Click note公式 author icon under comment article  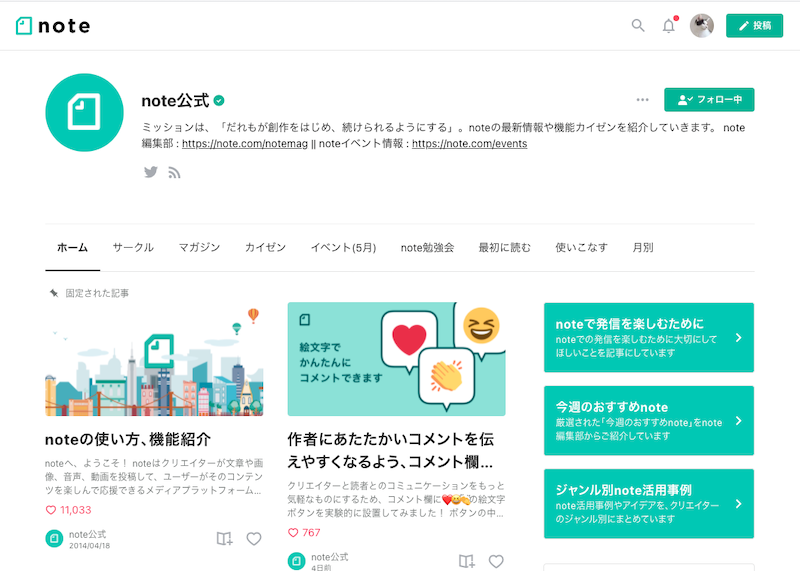(296, 561)
